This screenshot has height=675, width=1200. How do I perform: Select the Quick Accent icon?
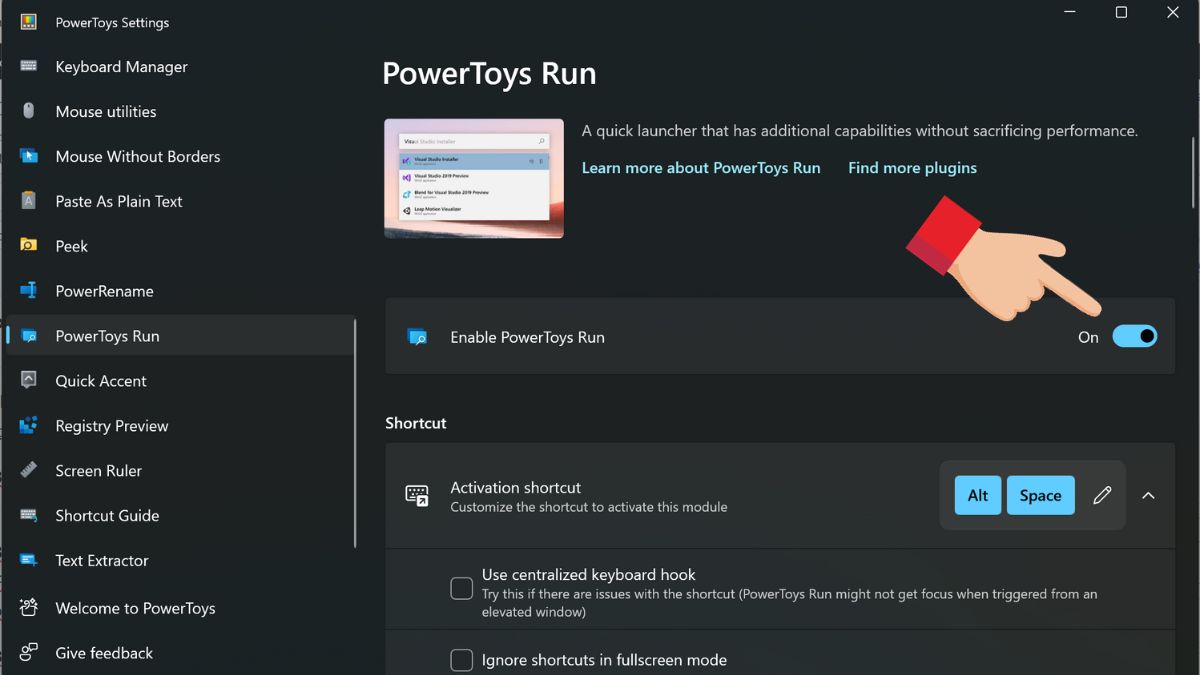(x=29, y=381)
